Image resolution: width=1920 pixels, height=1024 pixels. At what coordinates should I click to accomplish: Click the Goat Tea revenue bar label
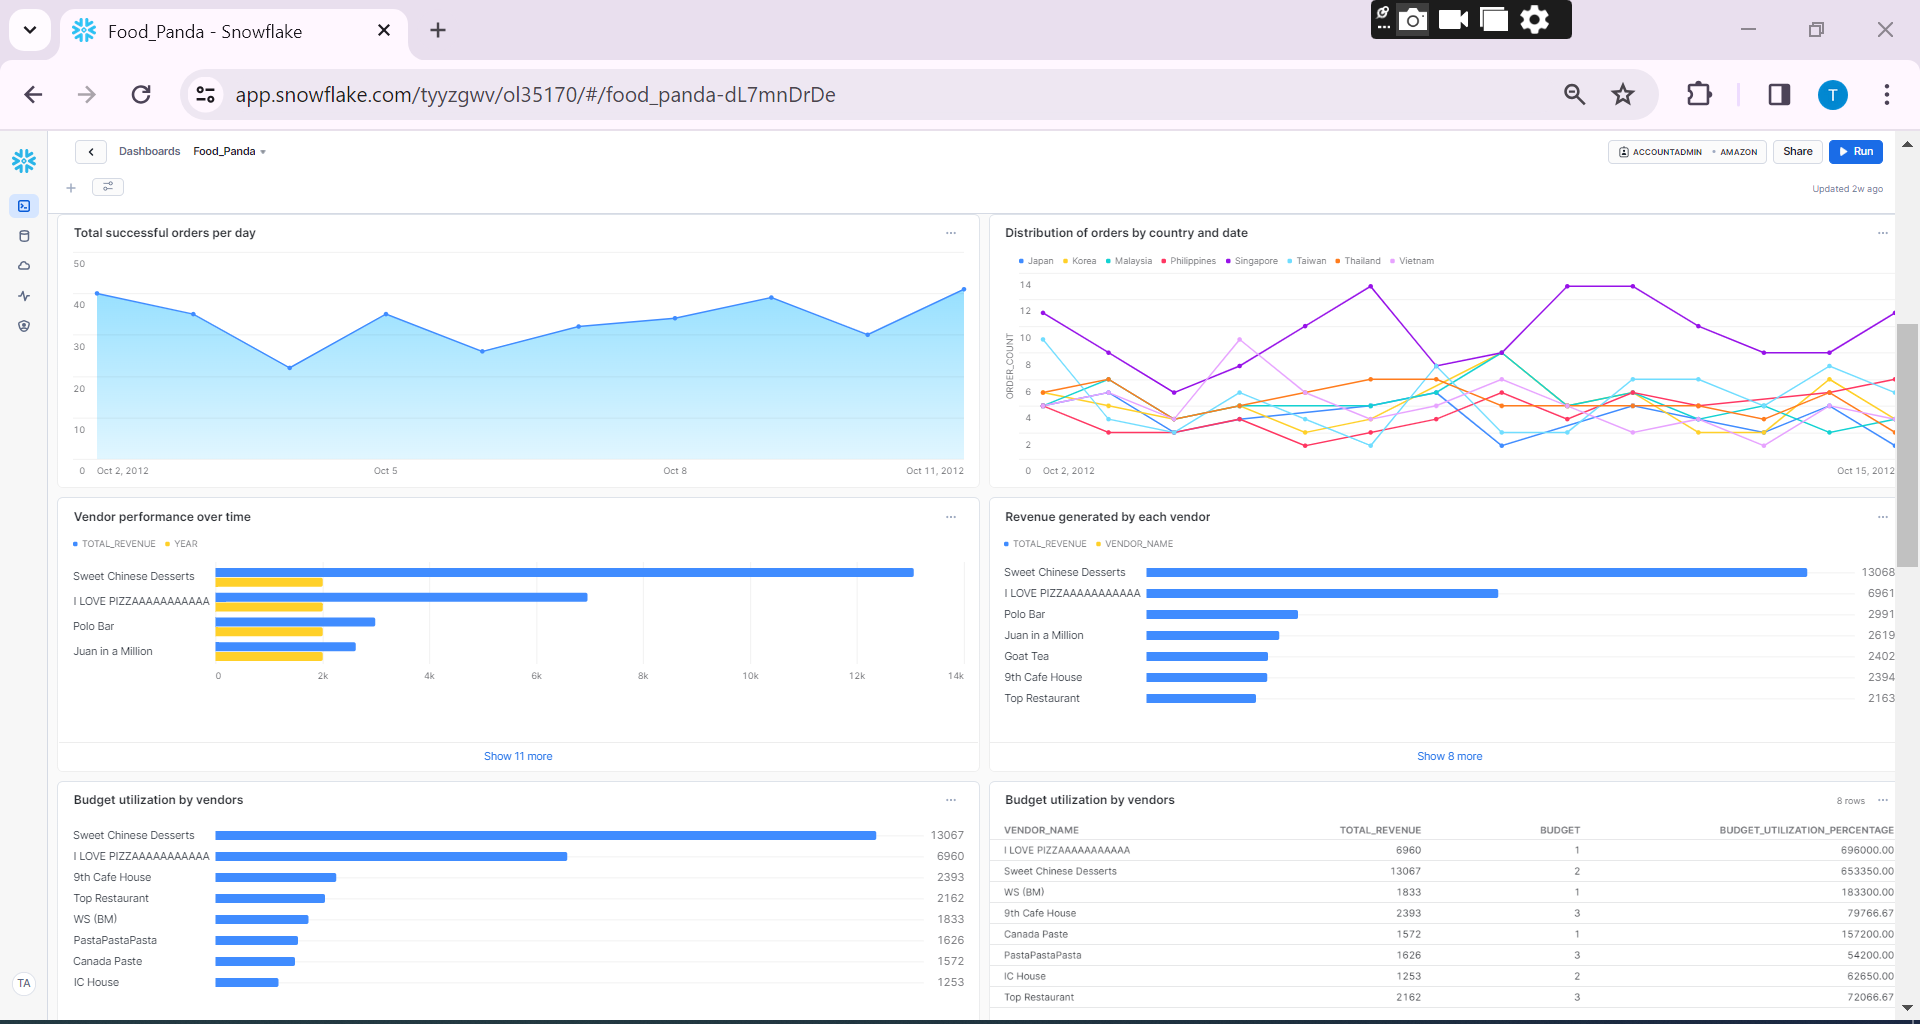tap(1026, 657)
